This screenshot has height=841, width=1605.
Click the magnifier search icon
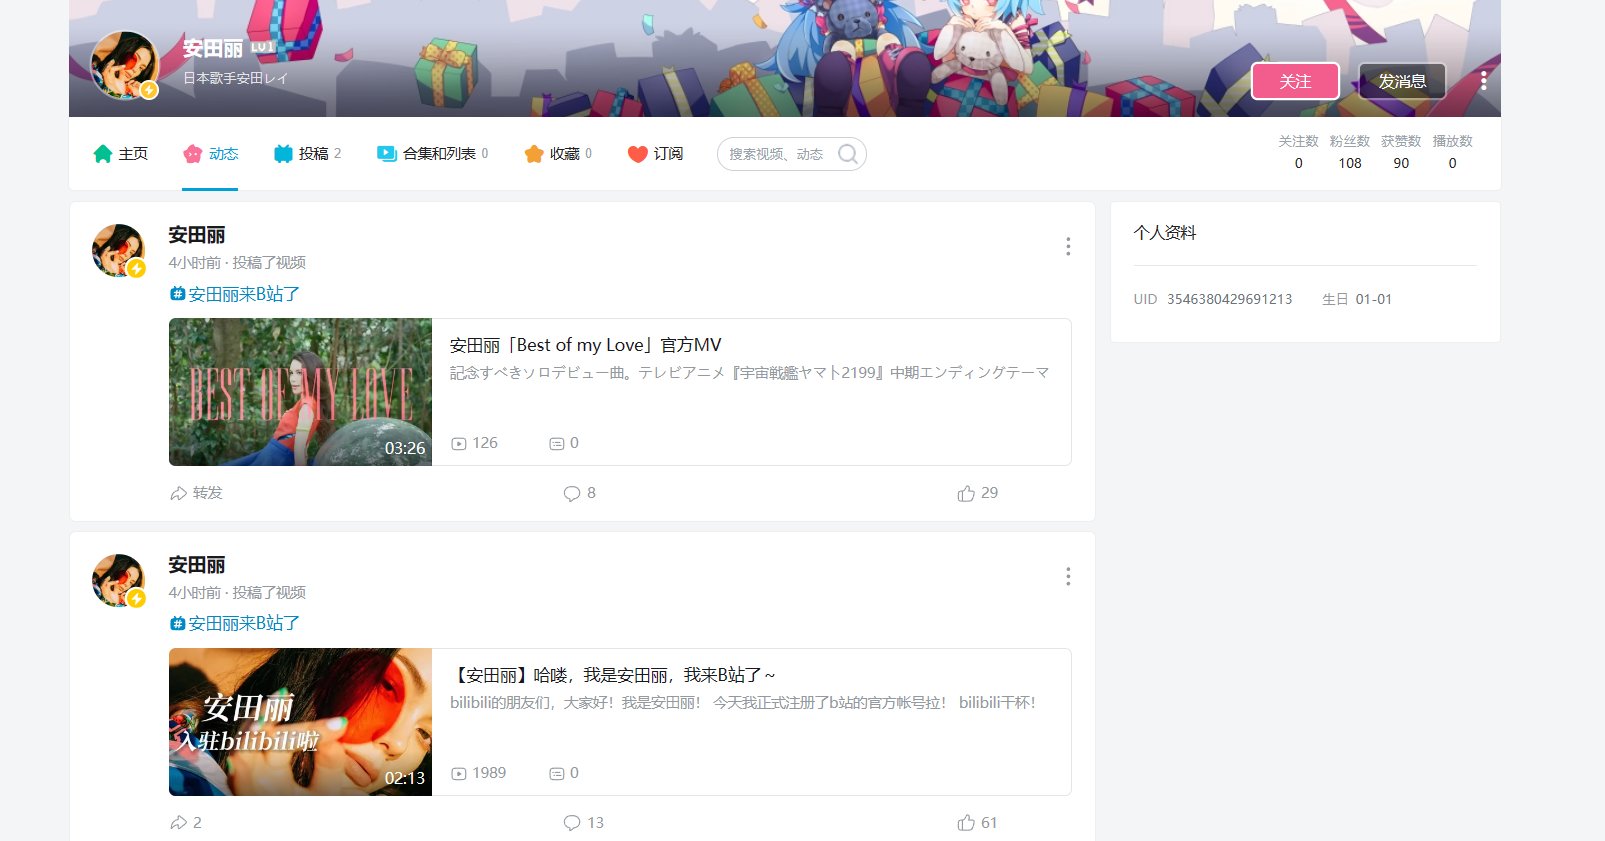pyautogui.click(x=847, y=154)
